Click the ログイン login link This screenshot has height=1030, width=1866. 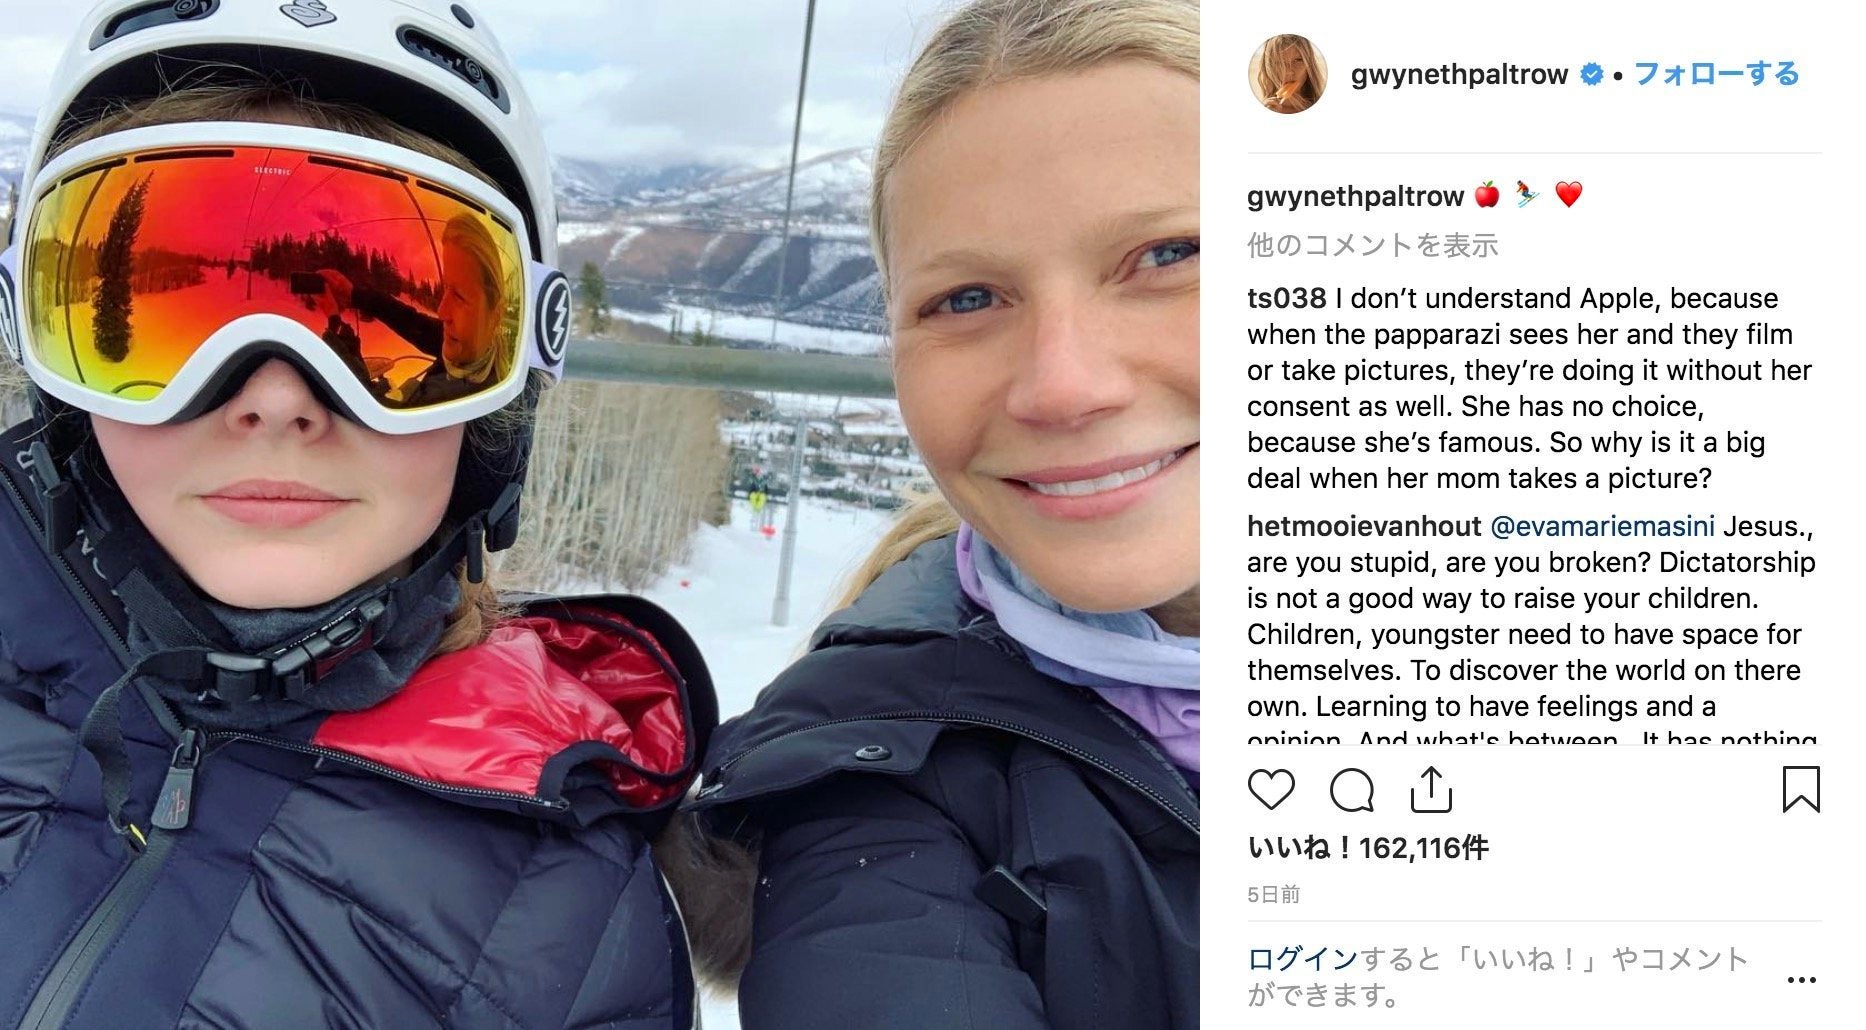pos(1302,959)
